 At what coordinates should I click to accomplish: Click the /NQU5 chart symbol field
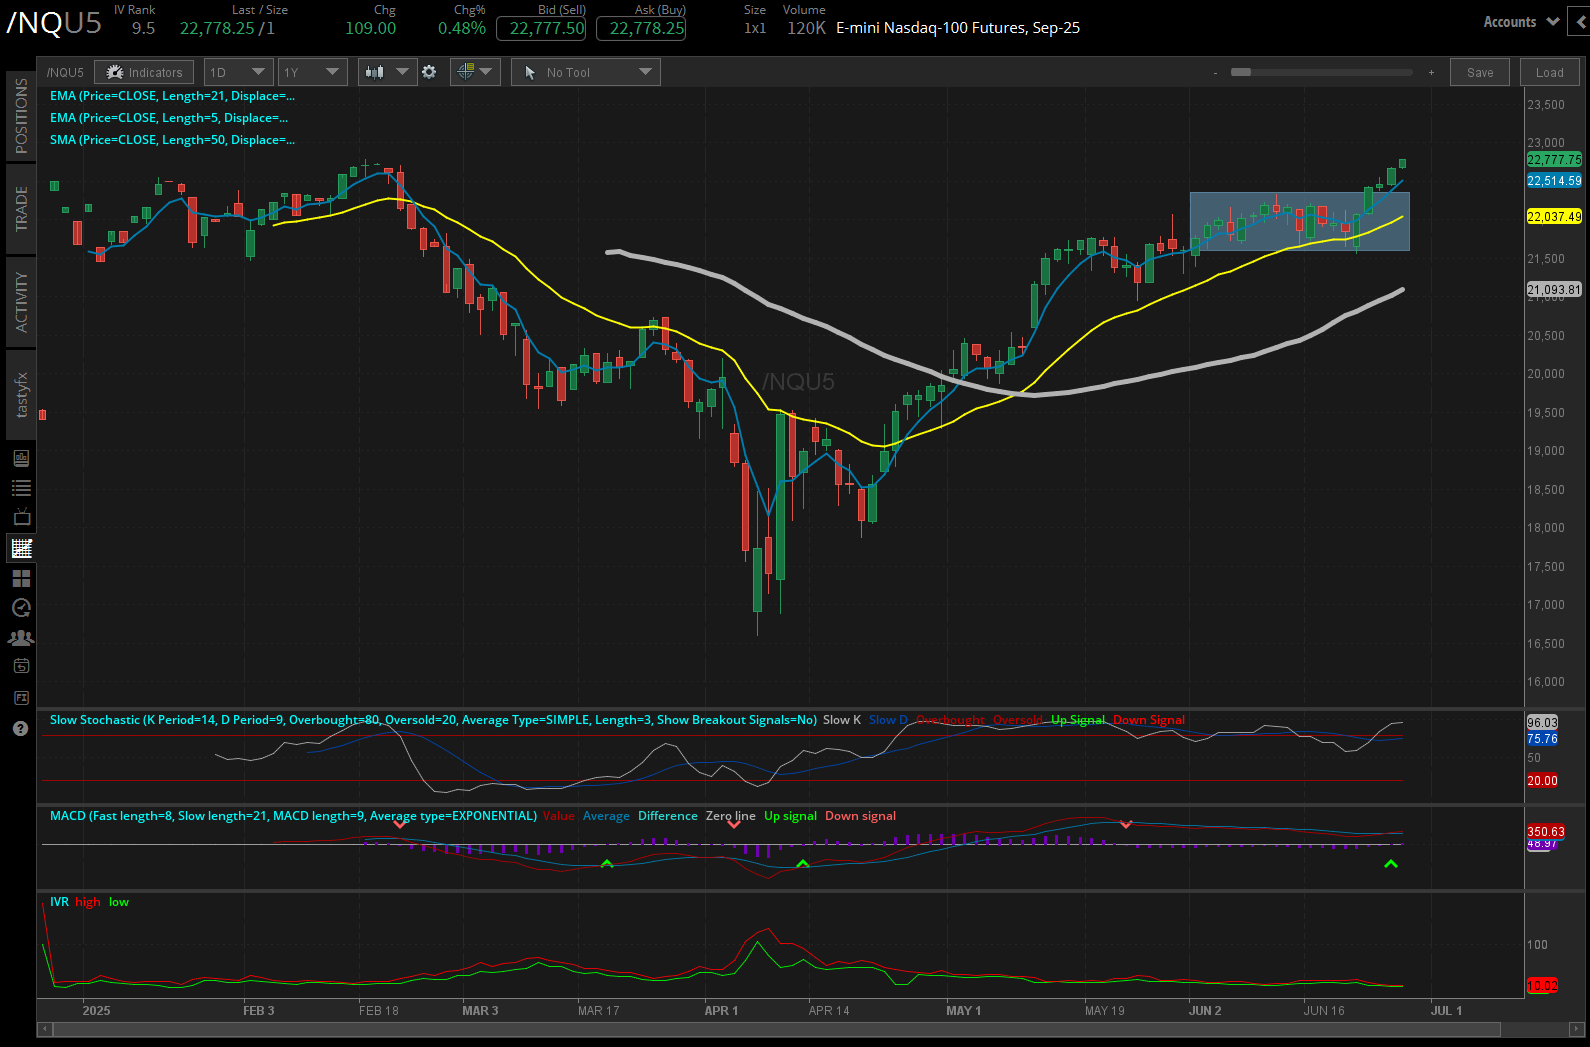[x=65, y=72]
